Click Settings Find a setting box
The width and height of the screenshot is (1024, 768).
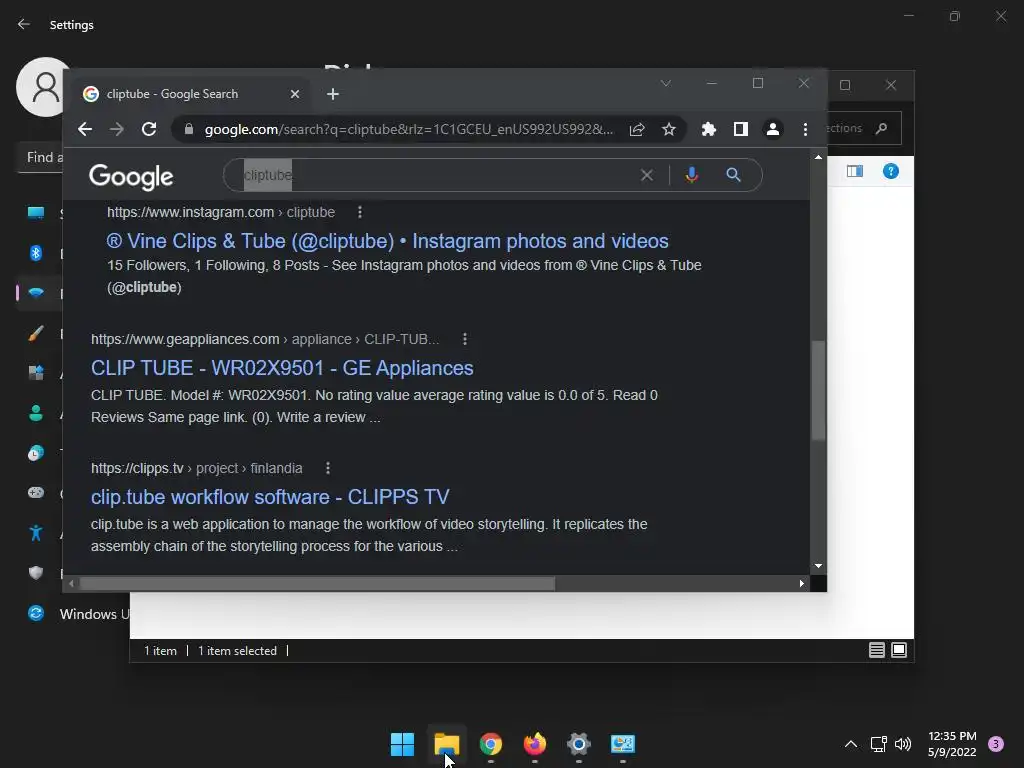tap(42, 157)
